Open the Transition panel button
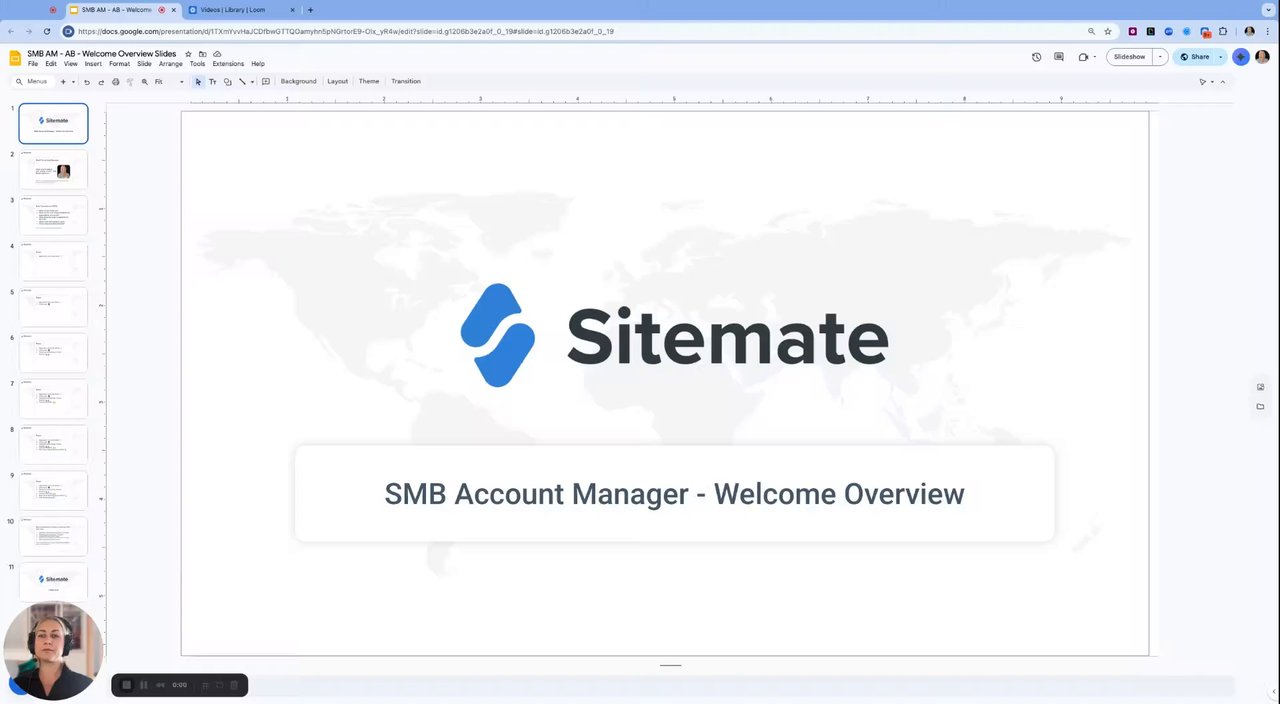1280x704 pixels. [x=406, y=81]
